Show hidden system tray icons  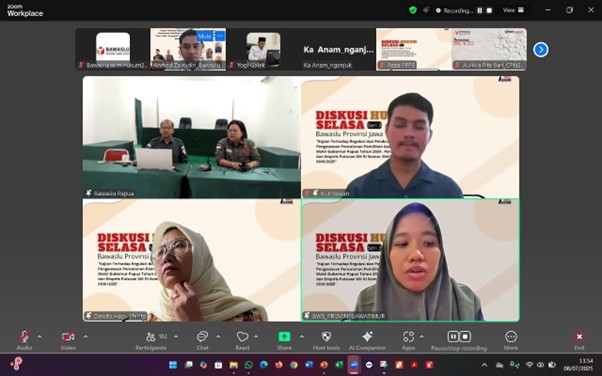click(485, 365)
